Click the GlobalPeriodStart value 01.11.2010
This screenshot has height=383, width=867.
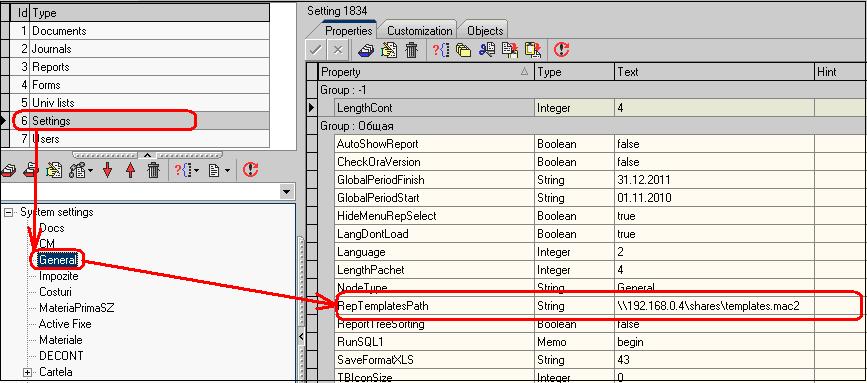(x=714, y=198)
